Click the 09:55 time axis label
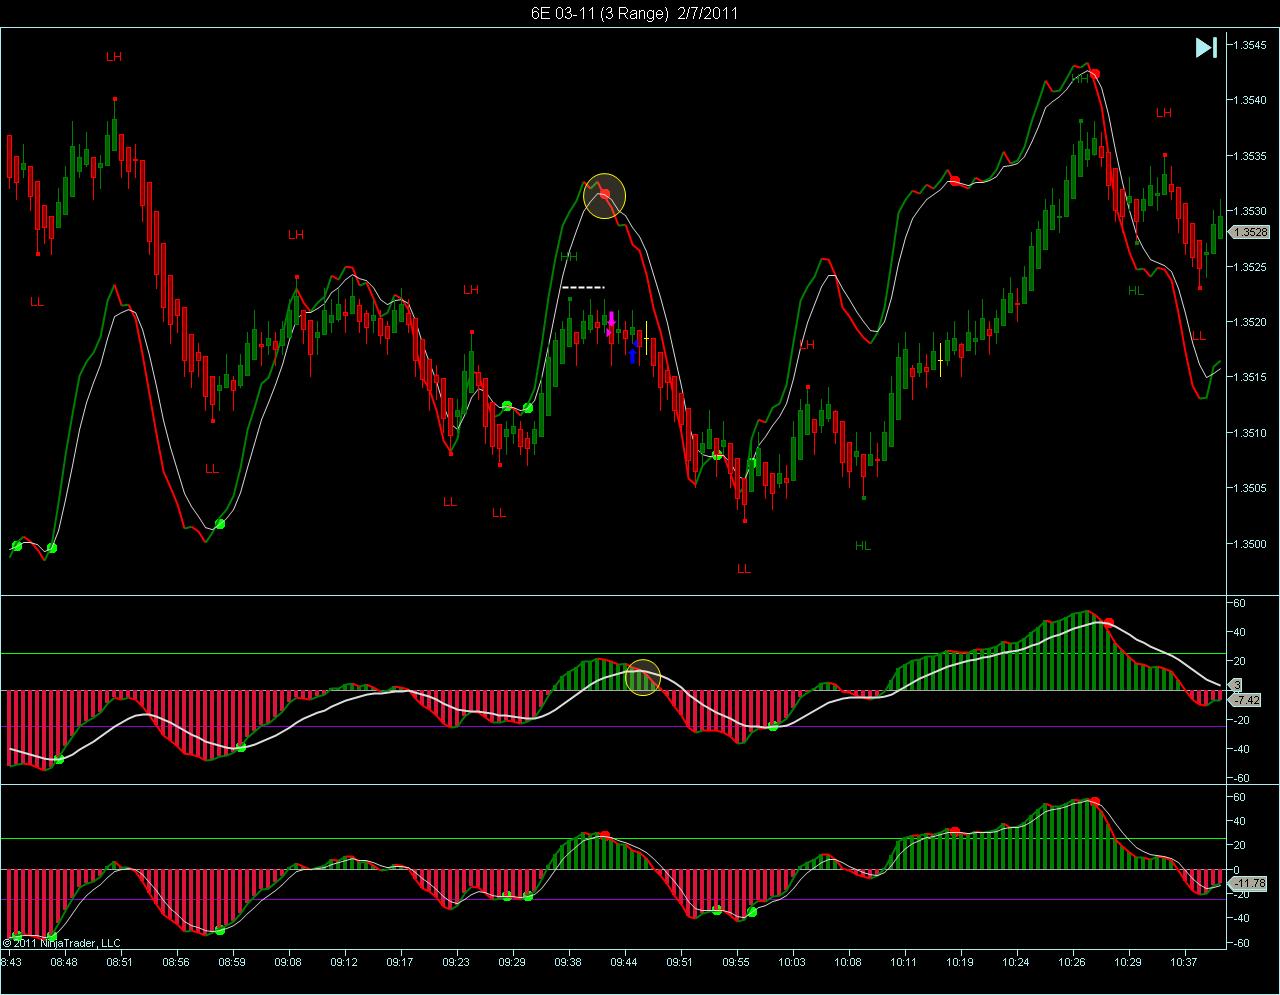 tap(736, 962)
